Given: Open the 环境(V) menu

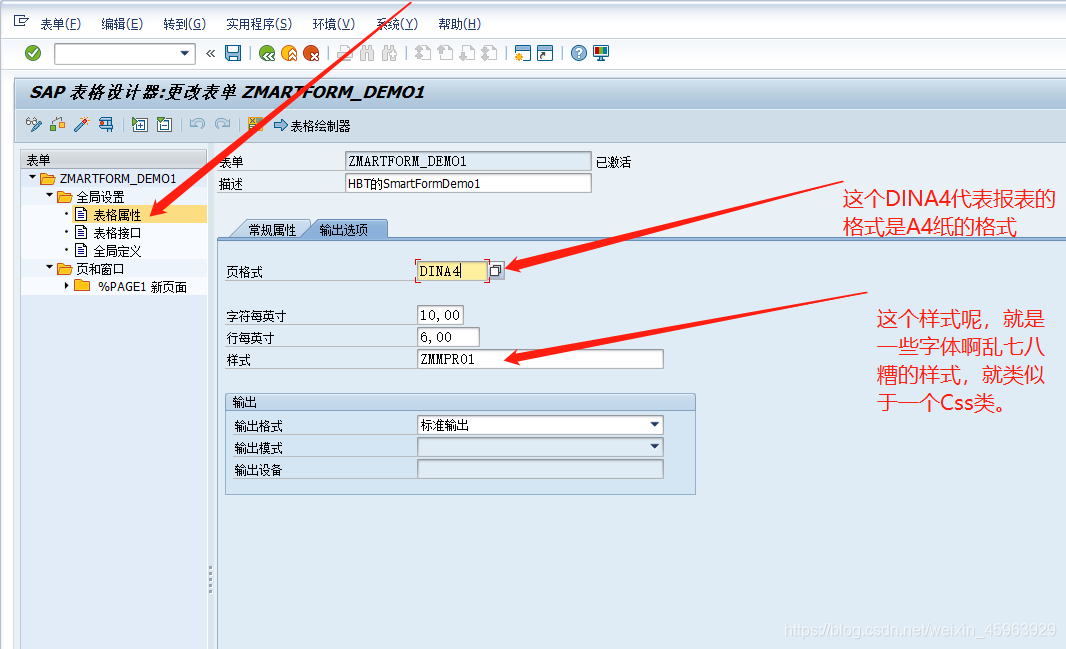Looking at the screenshot, I should click(x=334, y=24).
